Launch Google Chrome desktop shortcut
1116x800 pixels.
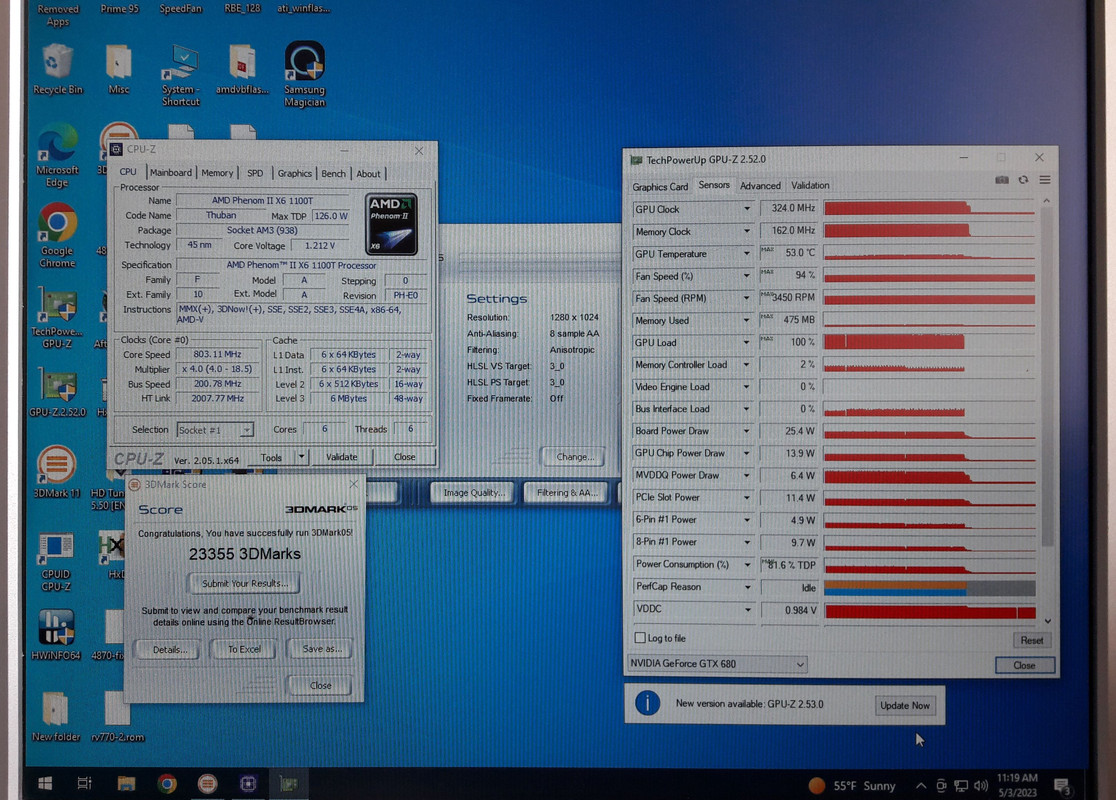click(x=57, y=236)
